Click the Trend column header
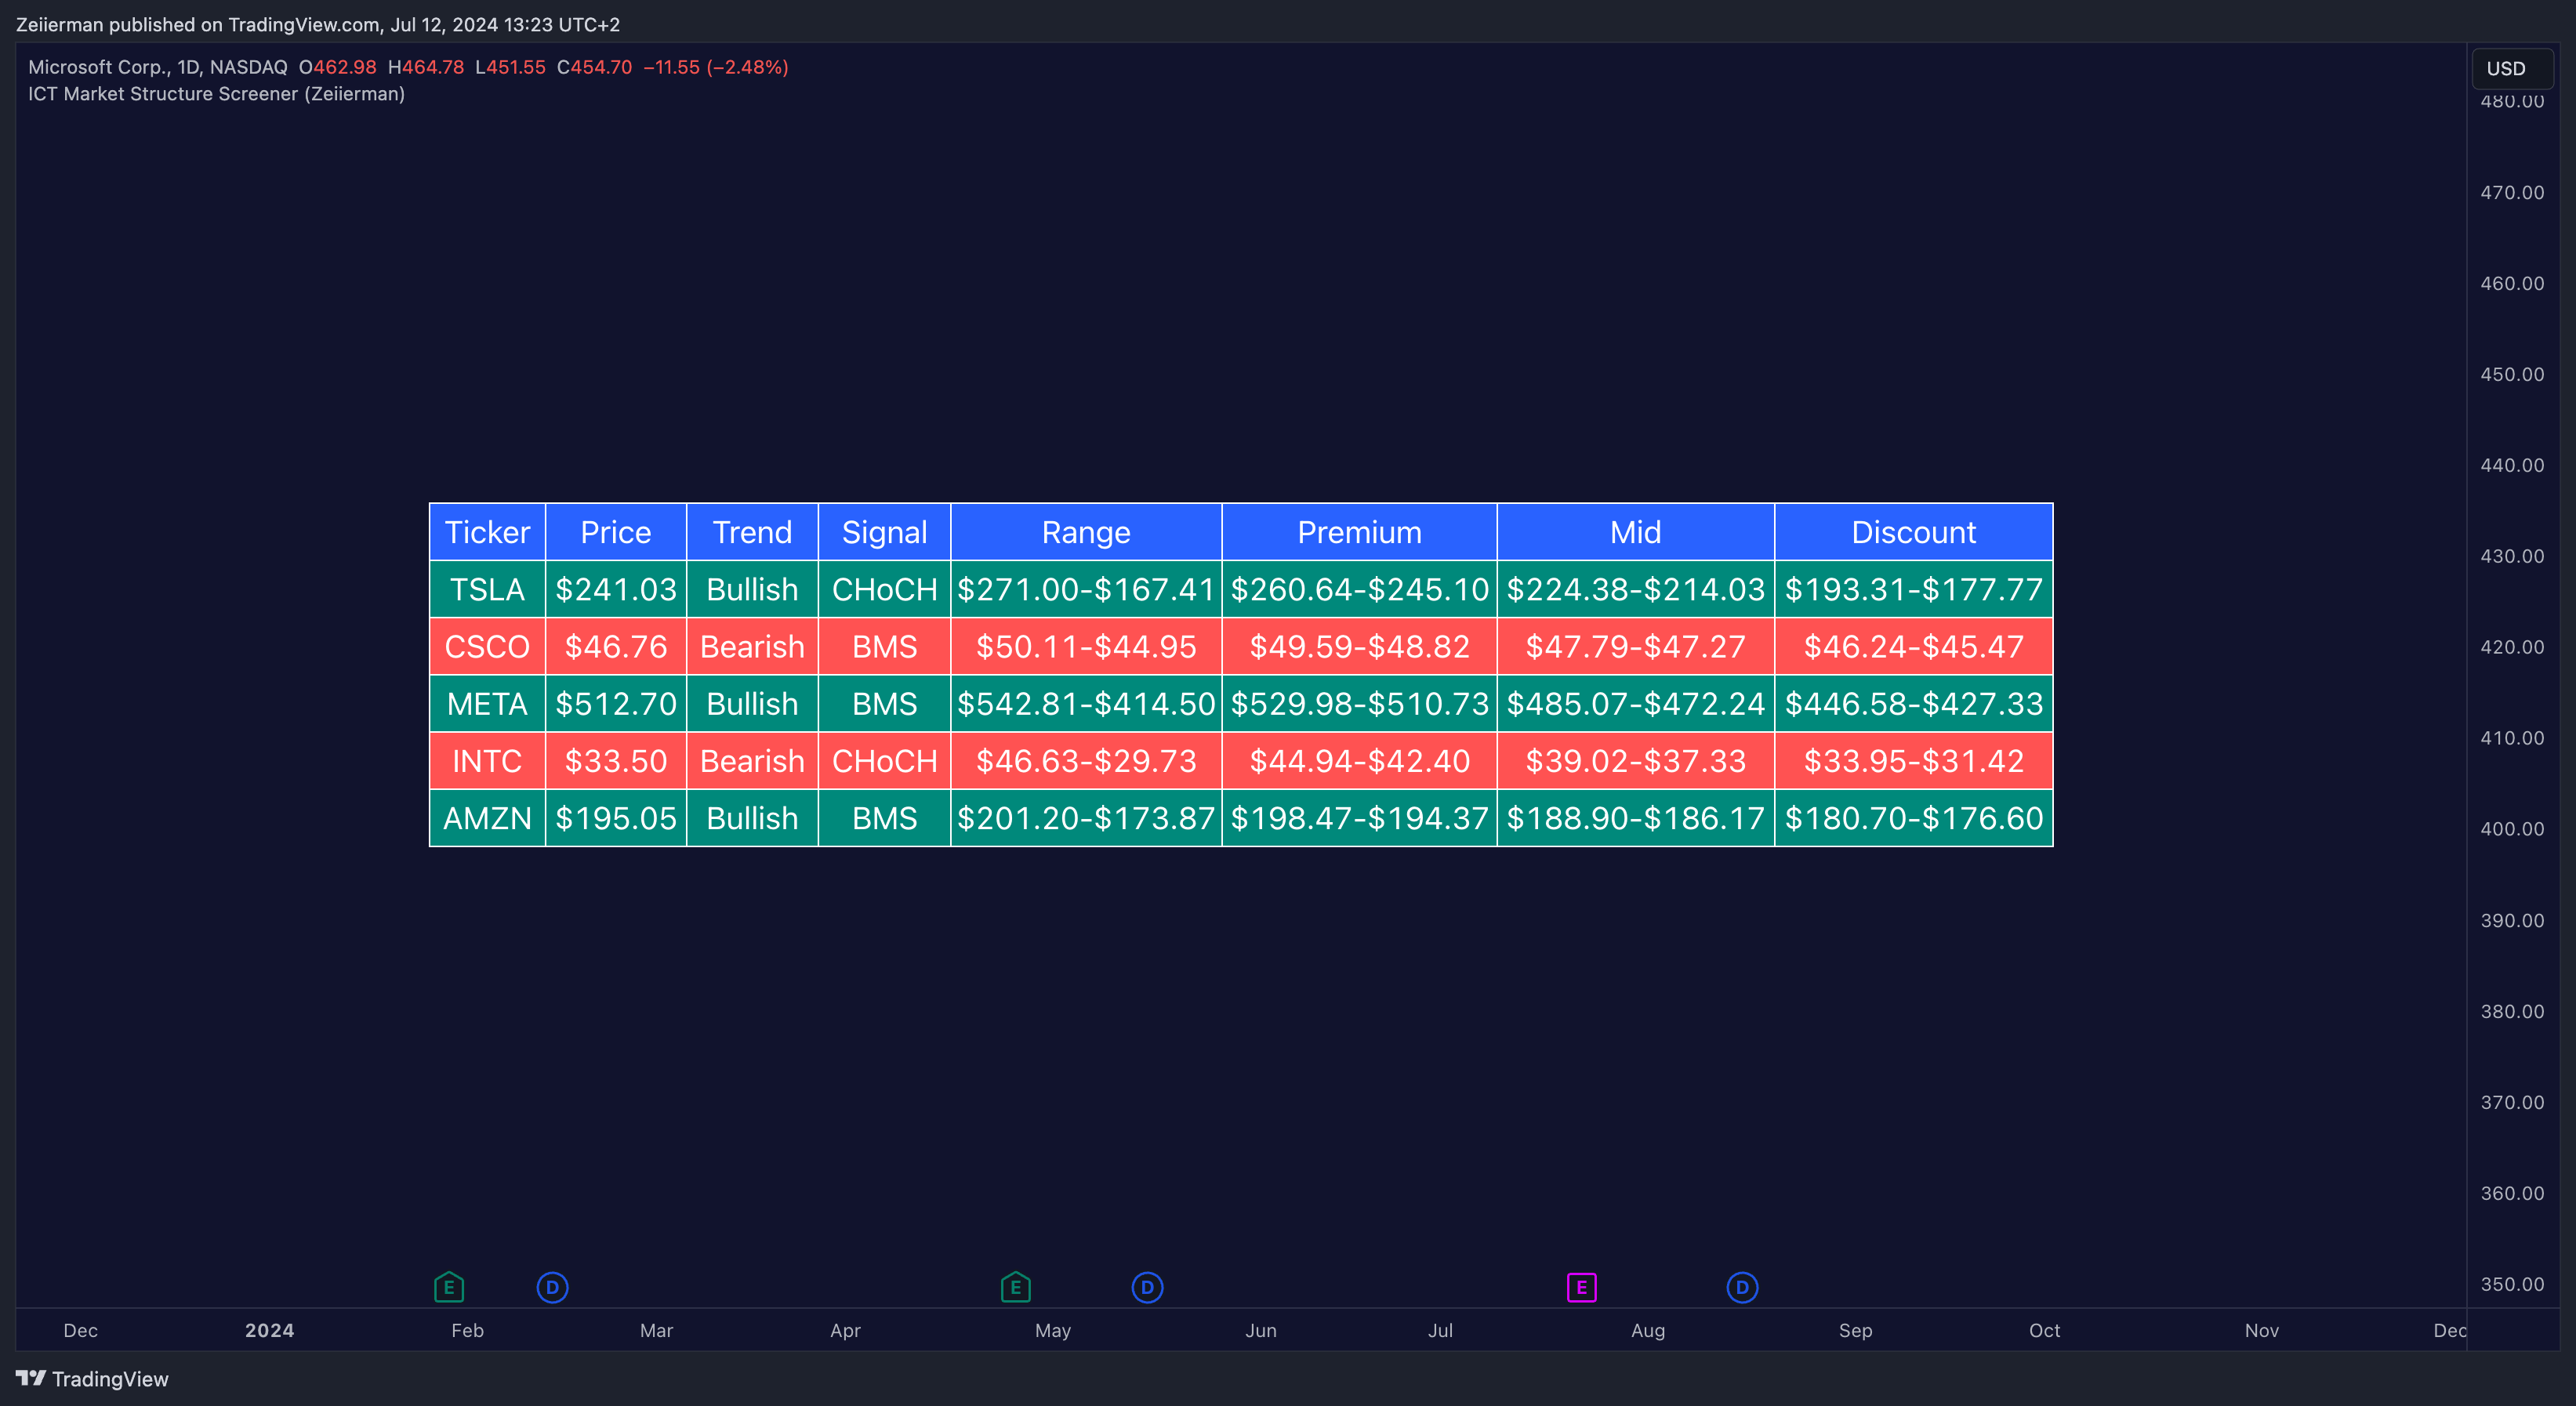 coord(752,532)
